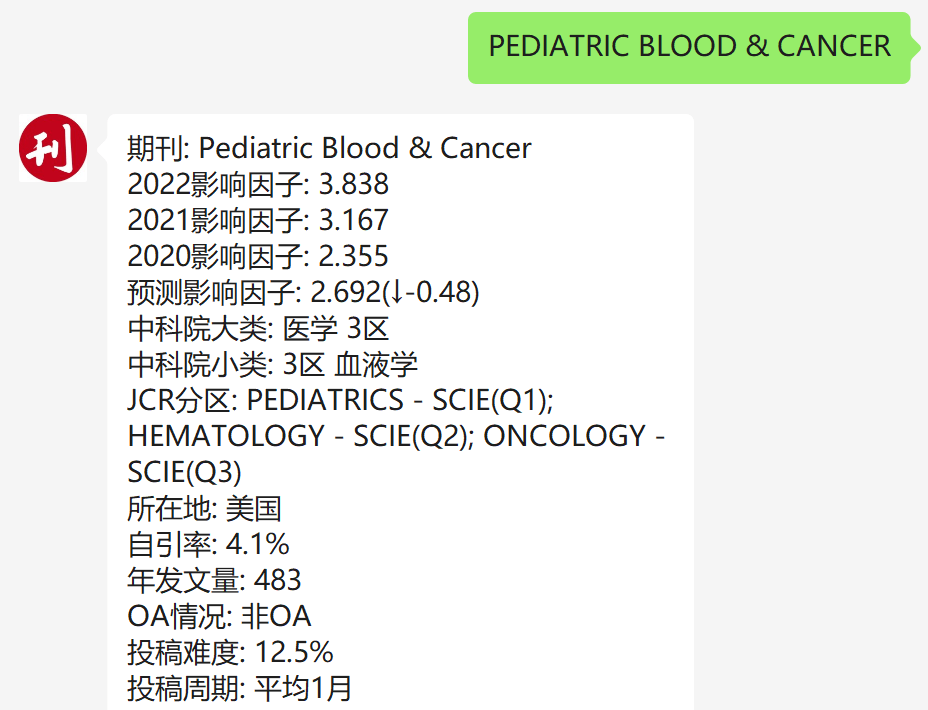Click the 中科院大类 医学 3区 line
928x710 pixels.
[x=258, y=328]
